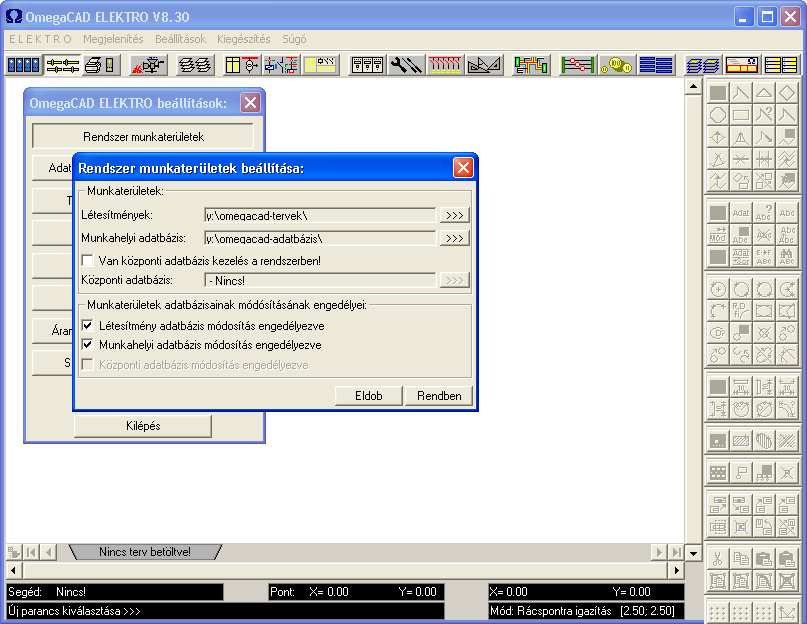Viewport: 807px width, 624px height.
Task: Click the horizontal scrollbar left arrow
Action: pos(13,570)
